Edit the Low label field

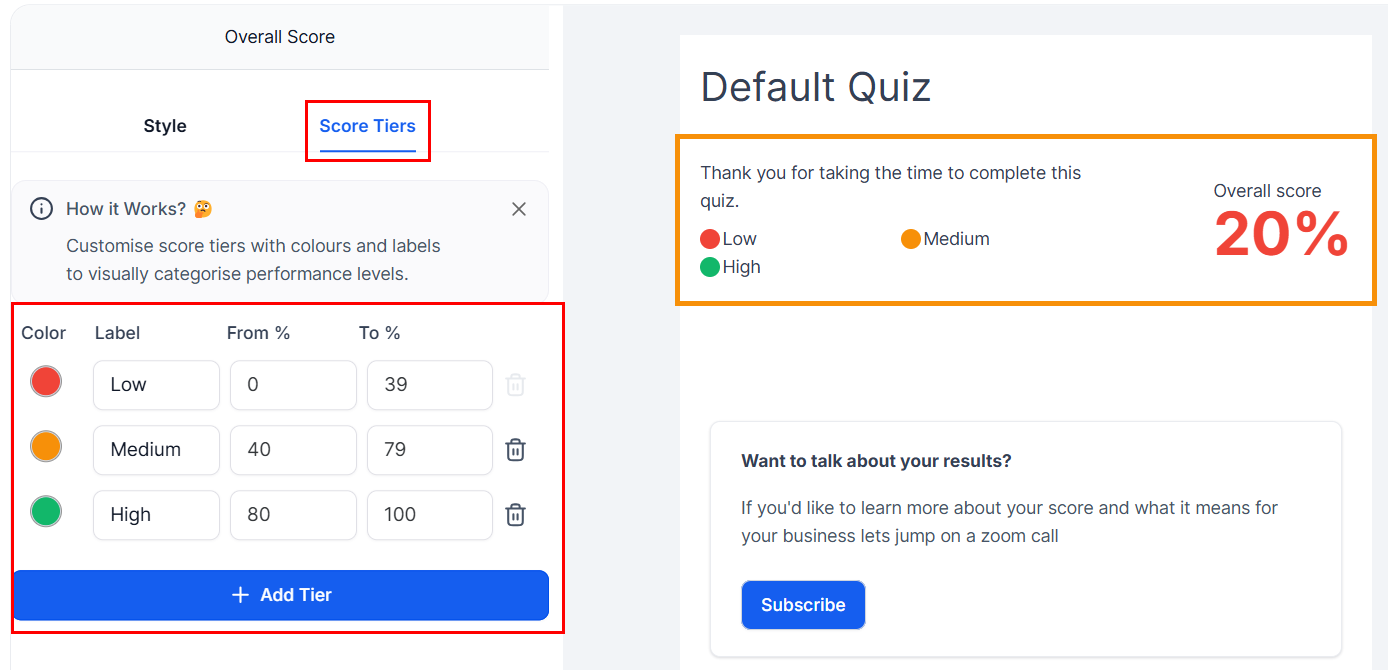click(x=156, y=385)
